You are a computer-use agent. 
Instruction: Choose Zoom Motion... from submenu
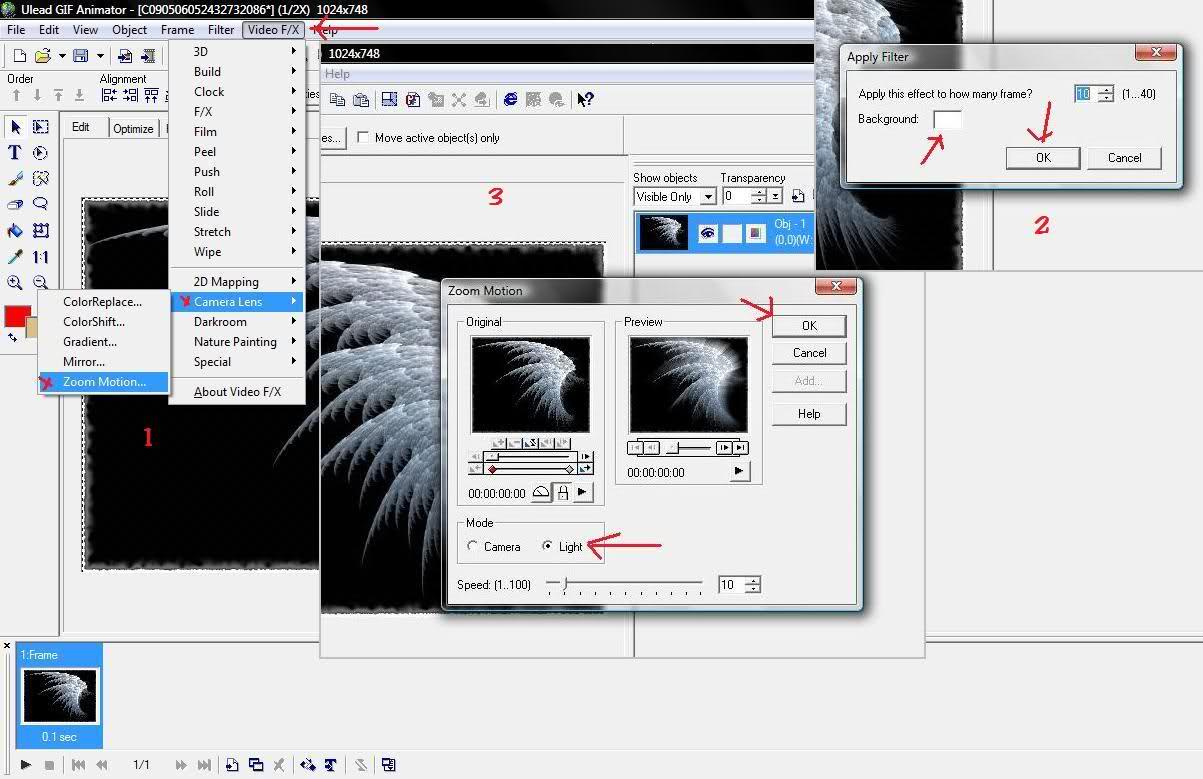click(x=104, y=381)
